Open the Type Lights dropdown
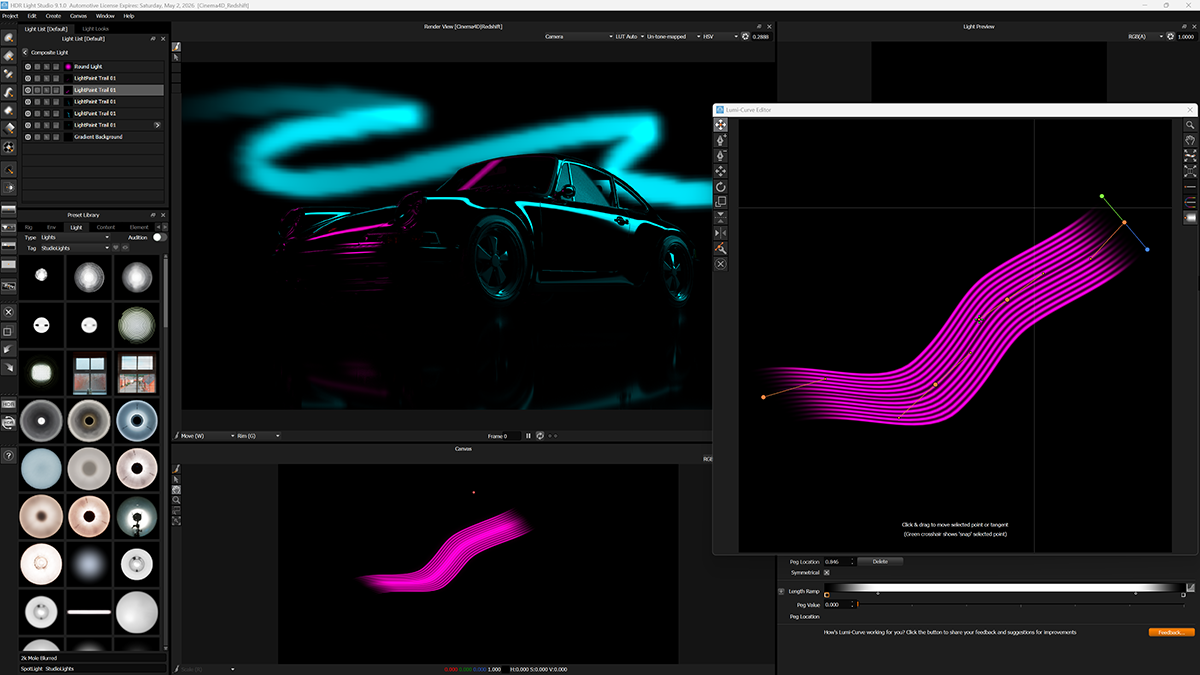Image resolution: width=1200 pixels, height=675 pixels. tap(75, 237)
